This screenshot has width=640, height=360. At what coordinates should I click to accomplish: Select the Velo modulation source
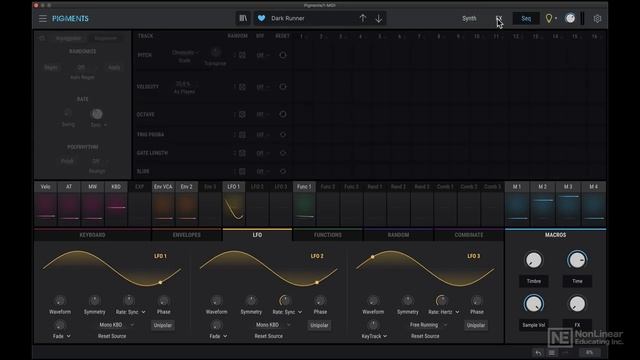(x=46, y=204)
